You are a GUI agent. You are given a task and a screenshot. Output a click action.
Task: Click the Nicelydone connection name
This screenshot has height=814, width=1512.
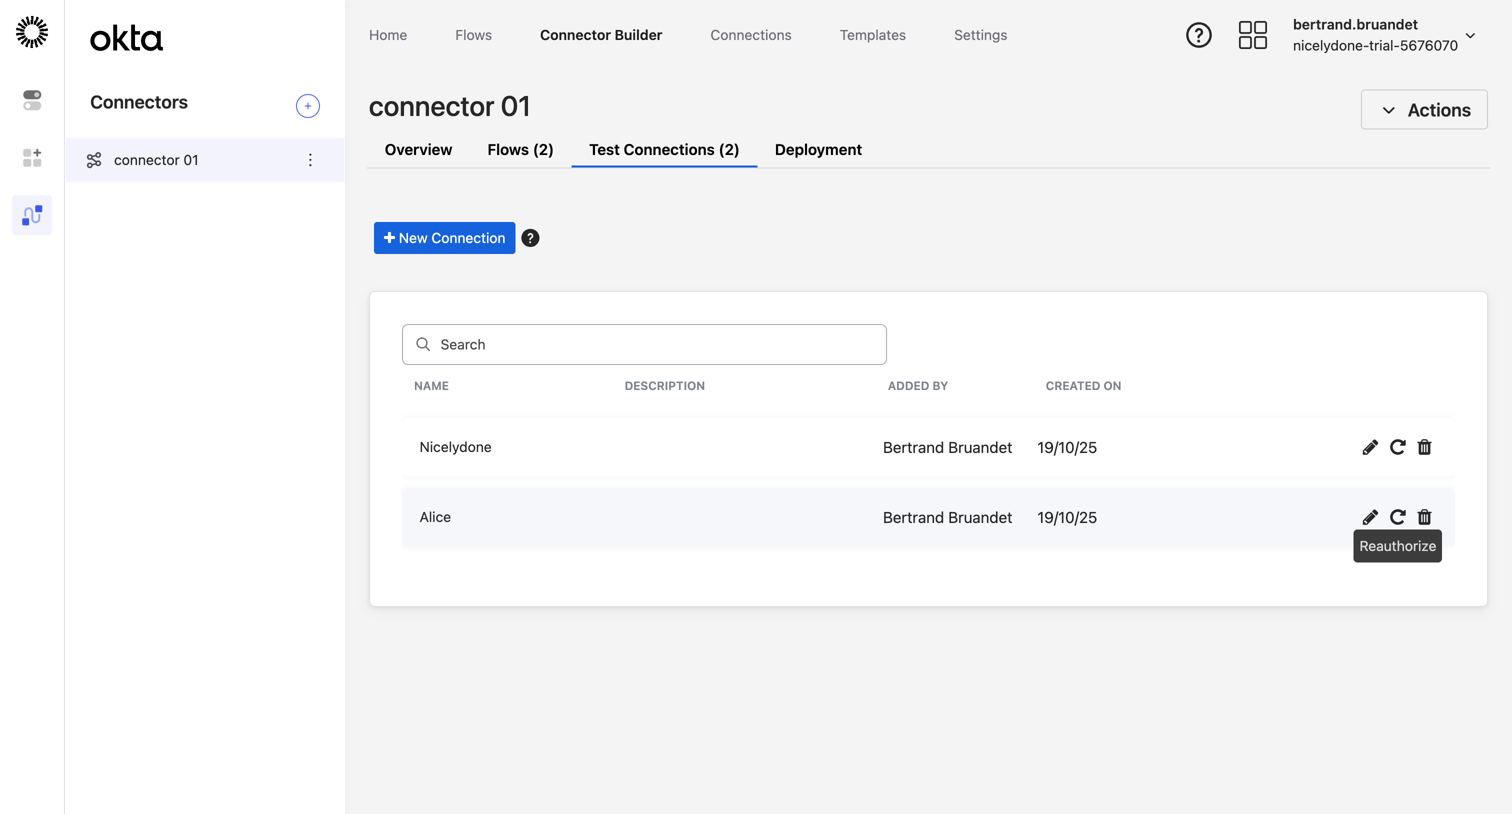[455, 447]
